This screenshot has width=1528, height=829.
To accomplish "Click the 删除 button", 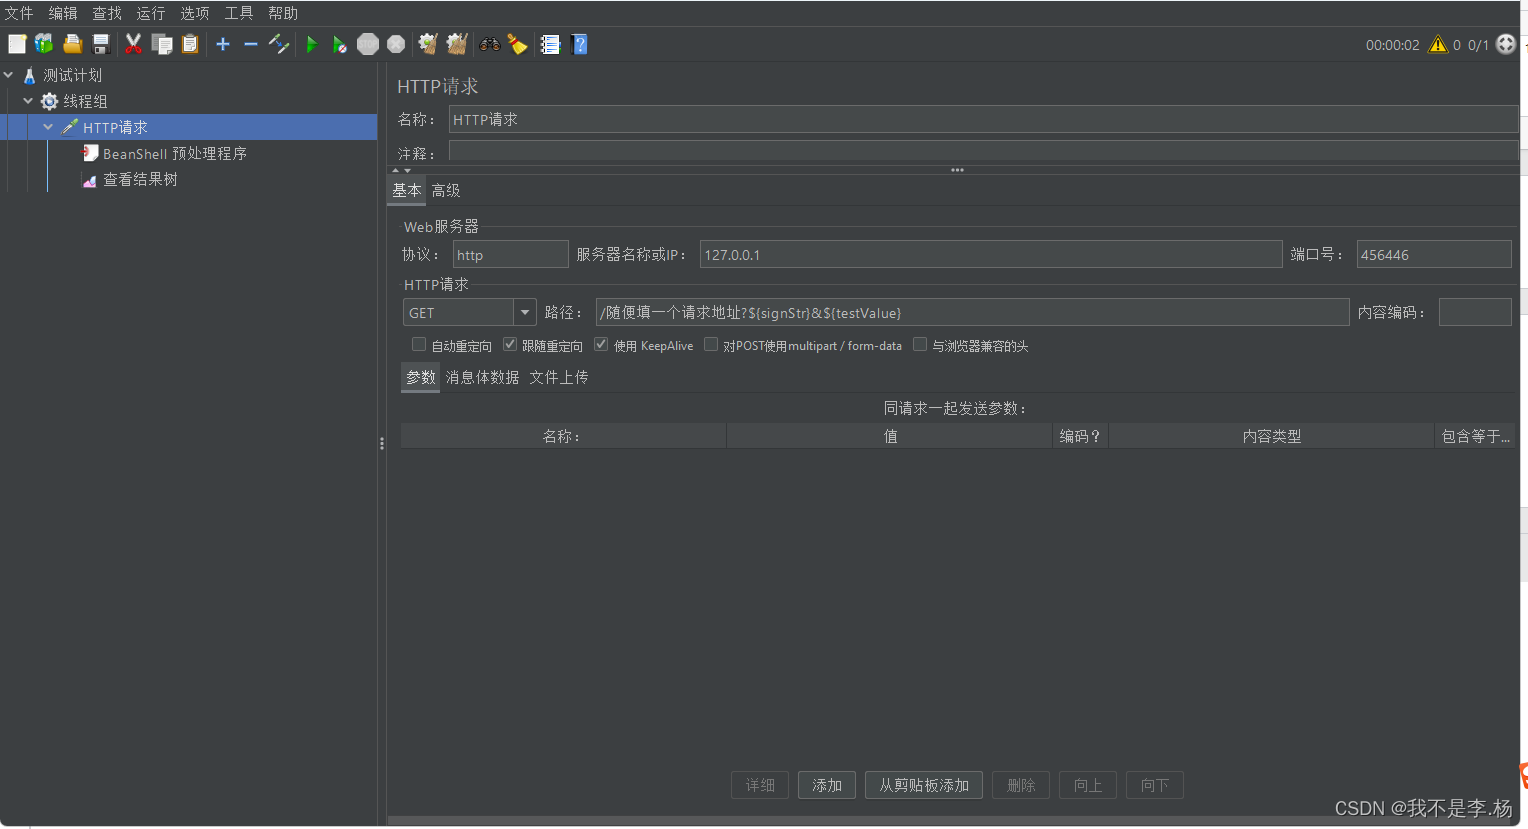I will [x=1021, y=785].
